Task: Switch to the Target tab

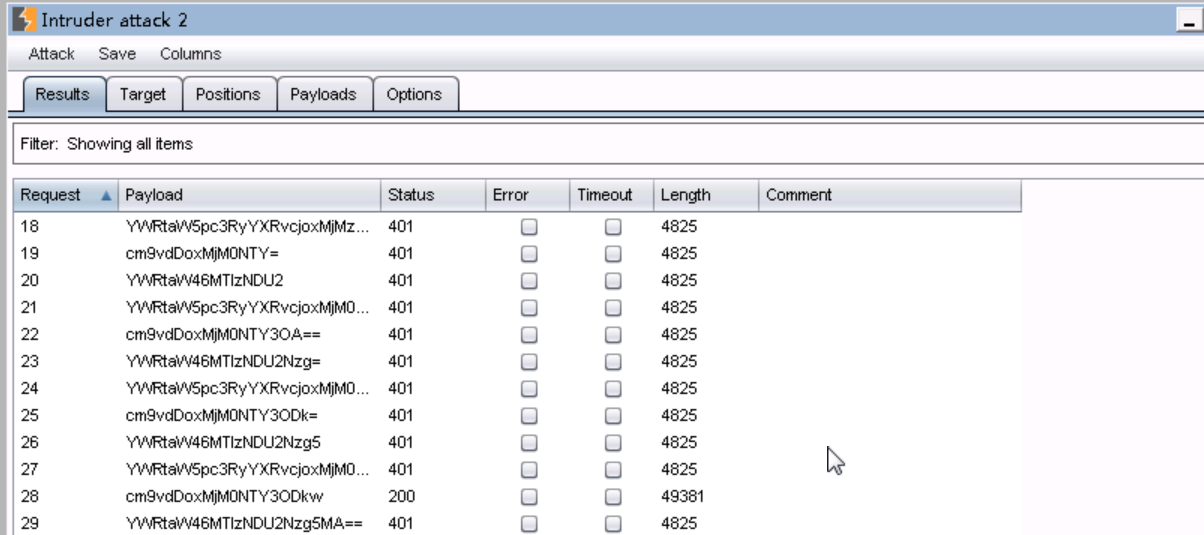Action: [x=143, y=94]
